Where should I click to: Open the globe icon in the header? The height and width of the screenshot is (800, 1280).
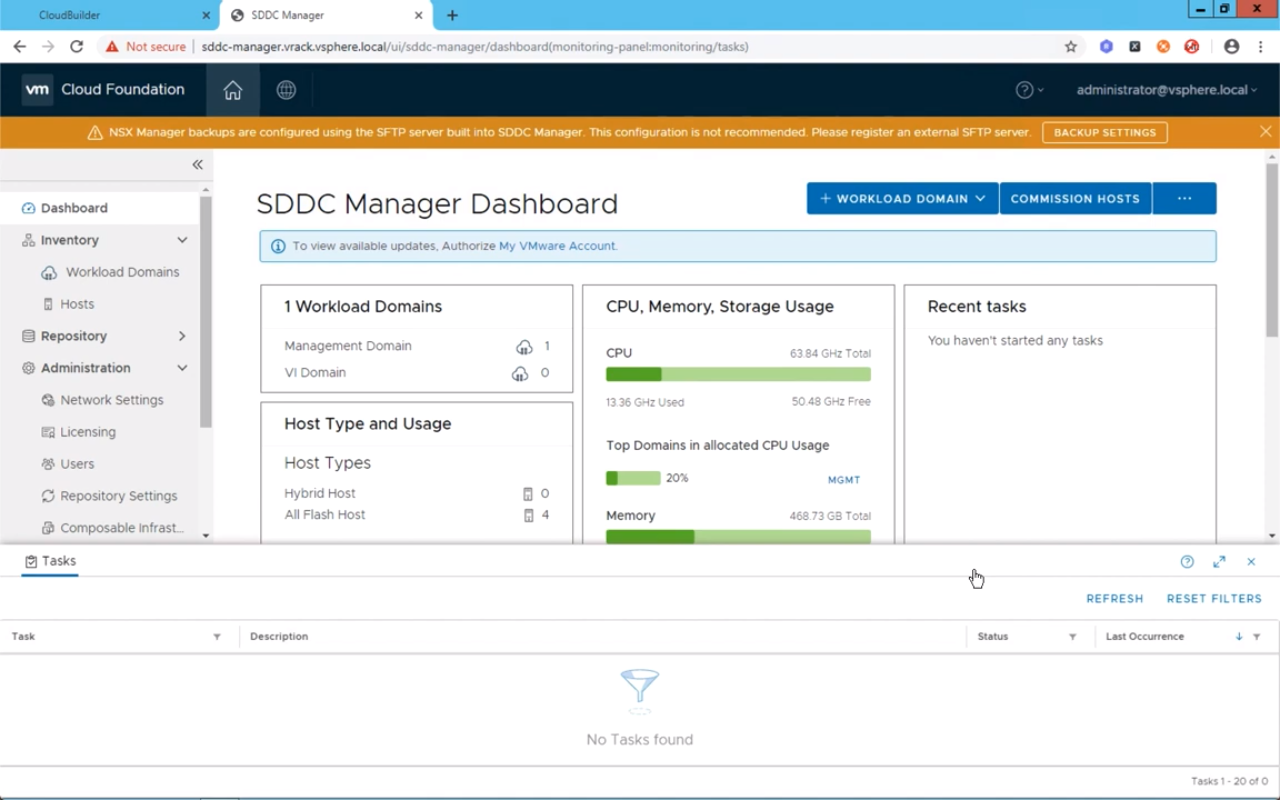click(286, 90)
